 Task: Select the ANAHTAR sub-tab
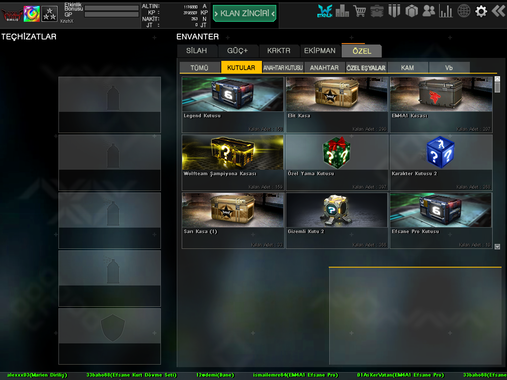coord(324,68)
